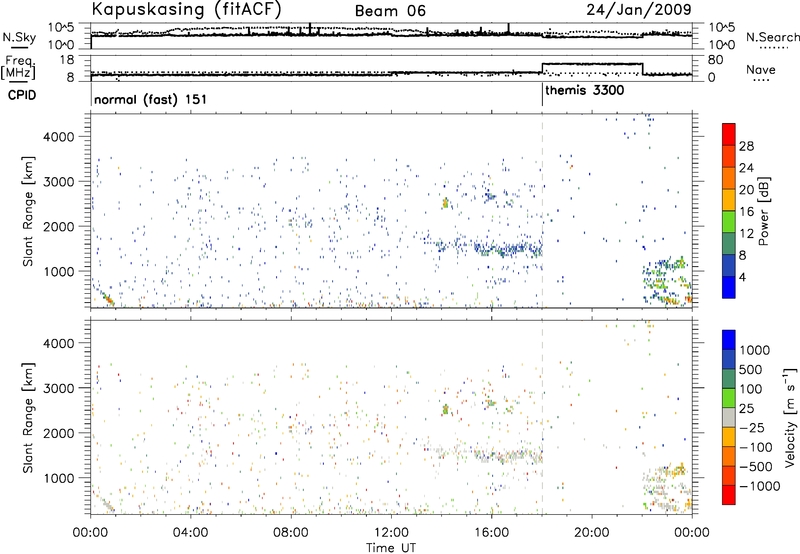This screenshot has width=800, height=554.
Task: Select the Slant Range label of velocity panel
Action: click(x=29, y=418)
